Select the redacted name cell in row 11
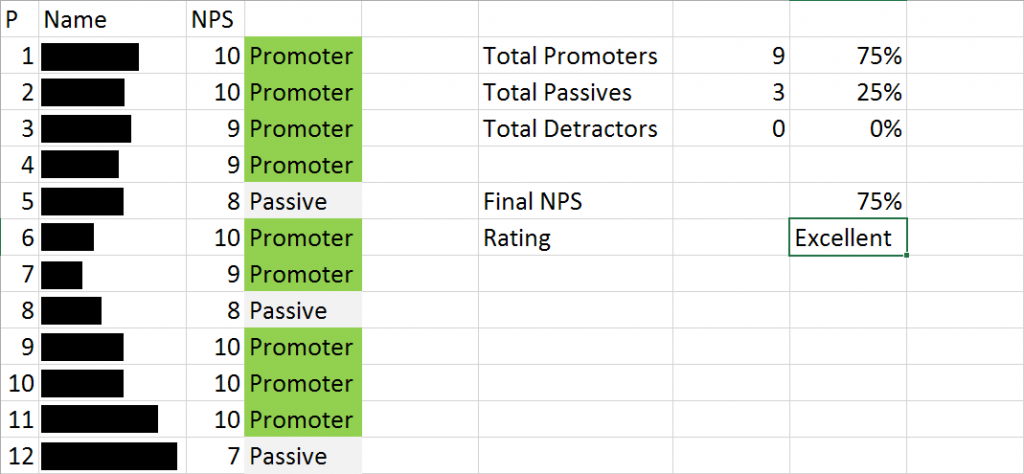 112,419
